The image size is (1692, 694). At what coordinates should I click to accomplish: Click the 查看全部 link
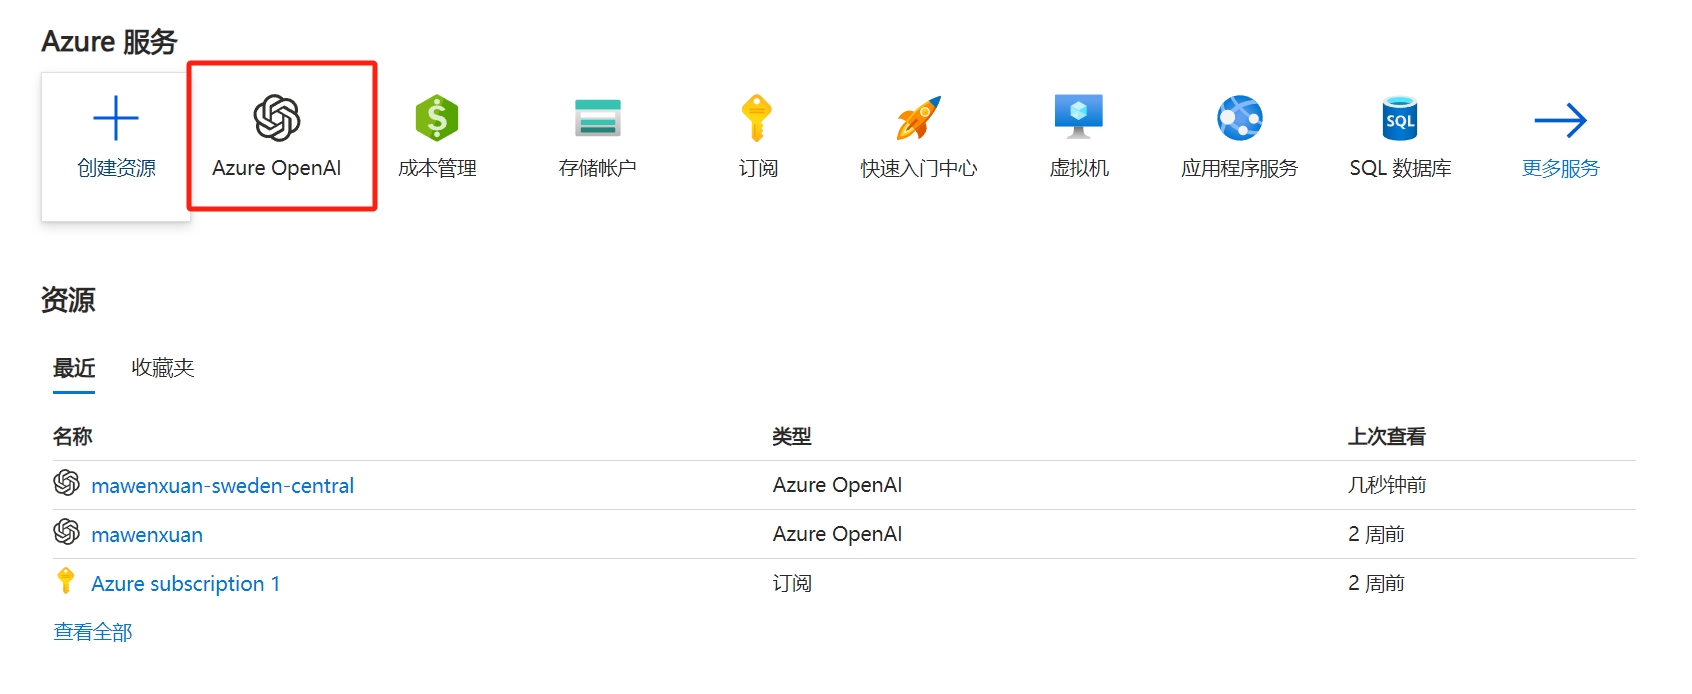coord(93,632)
